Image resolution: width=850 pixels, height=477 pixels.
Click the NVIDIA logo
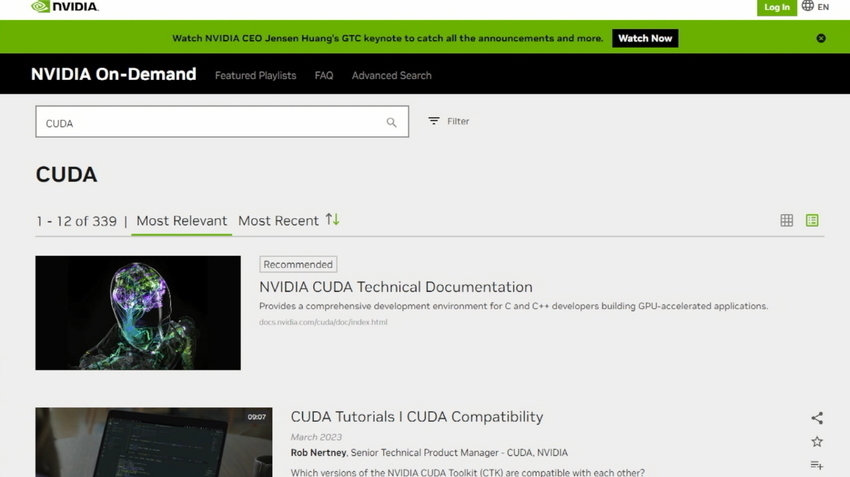65,7
